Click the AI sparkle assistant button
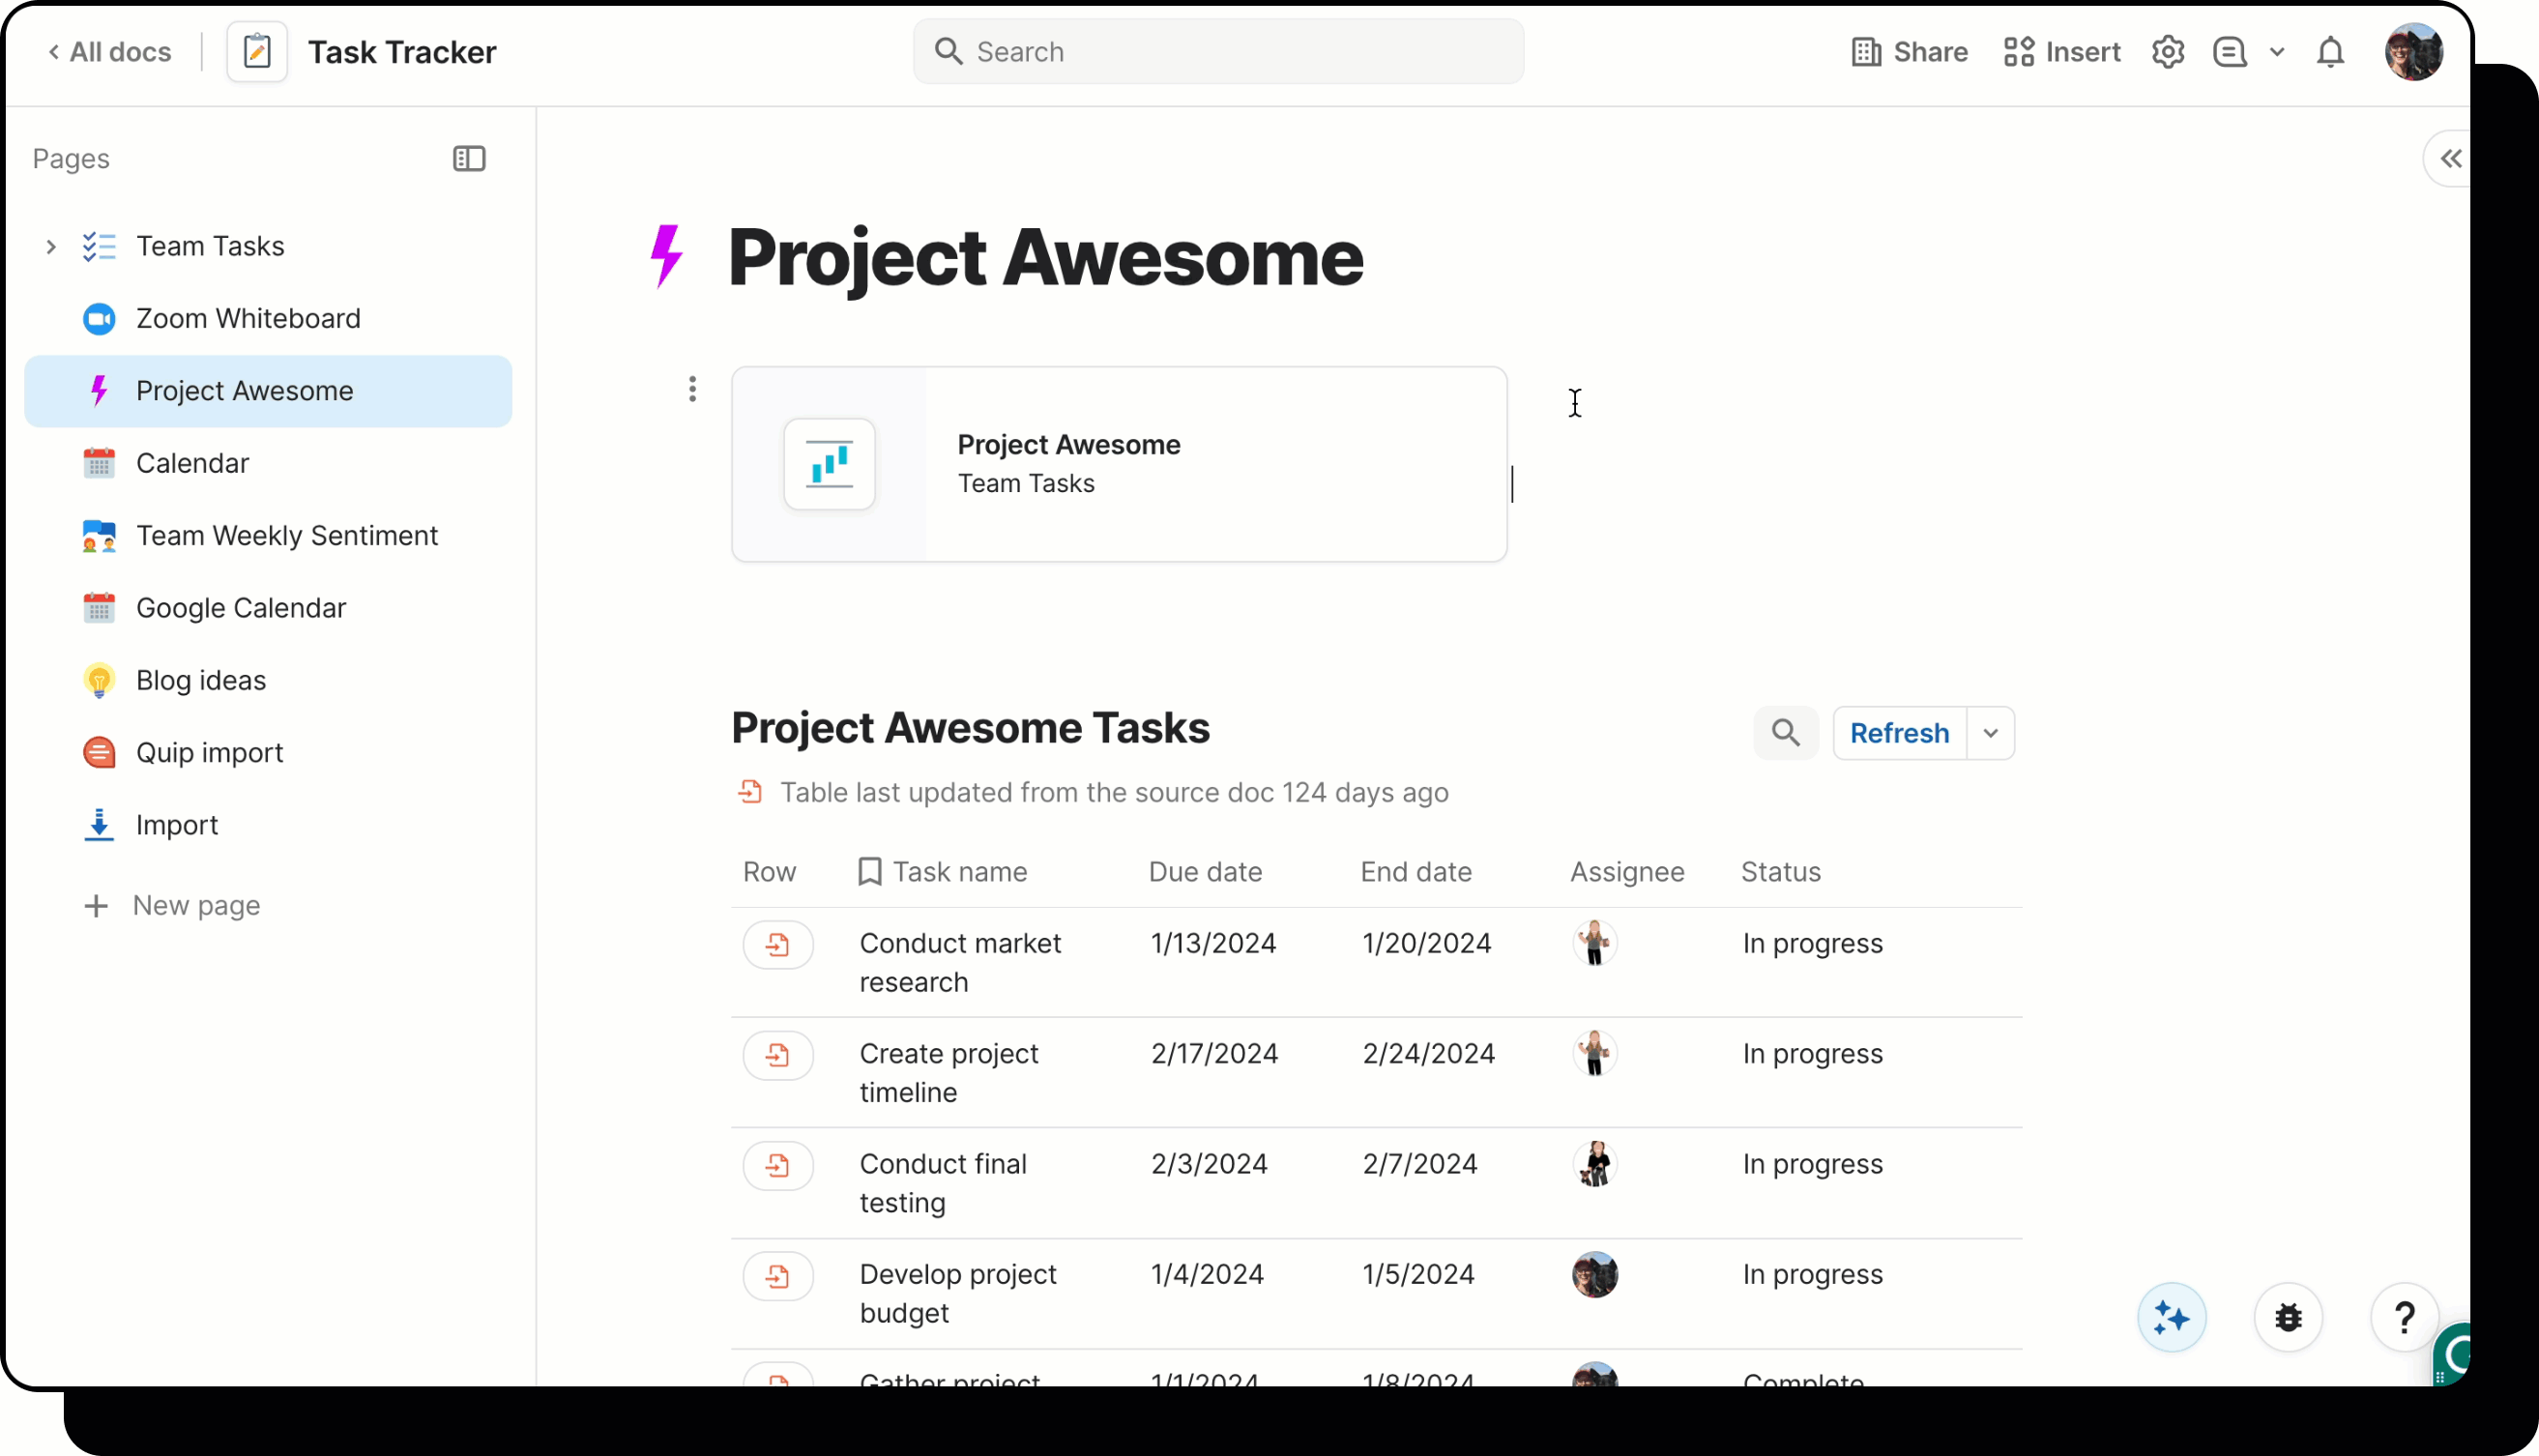The width and height of the screenshot is (2539, 1456). pyautogui.click(x=2171, y=1317)
